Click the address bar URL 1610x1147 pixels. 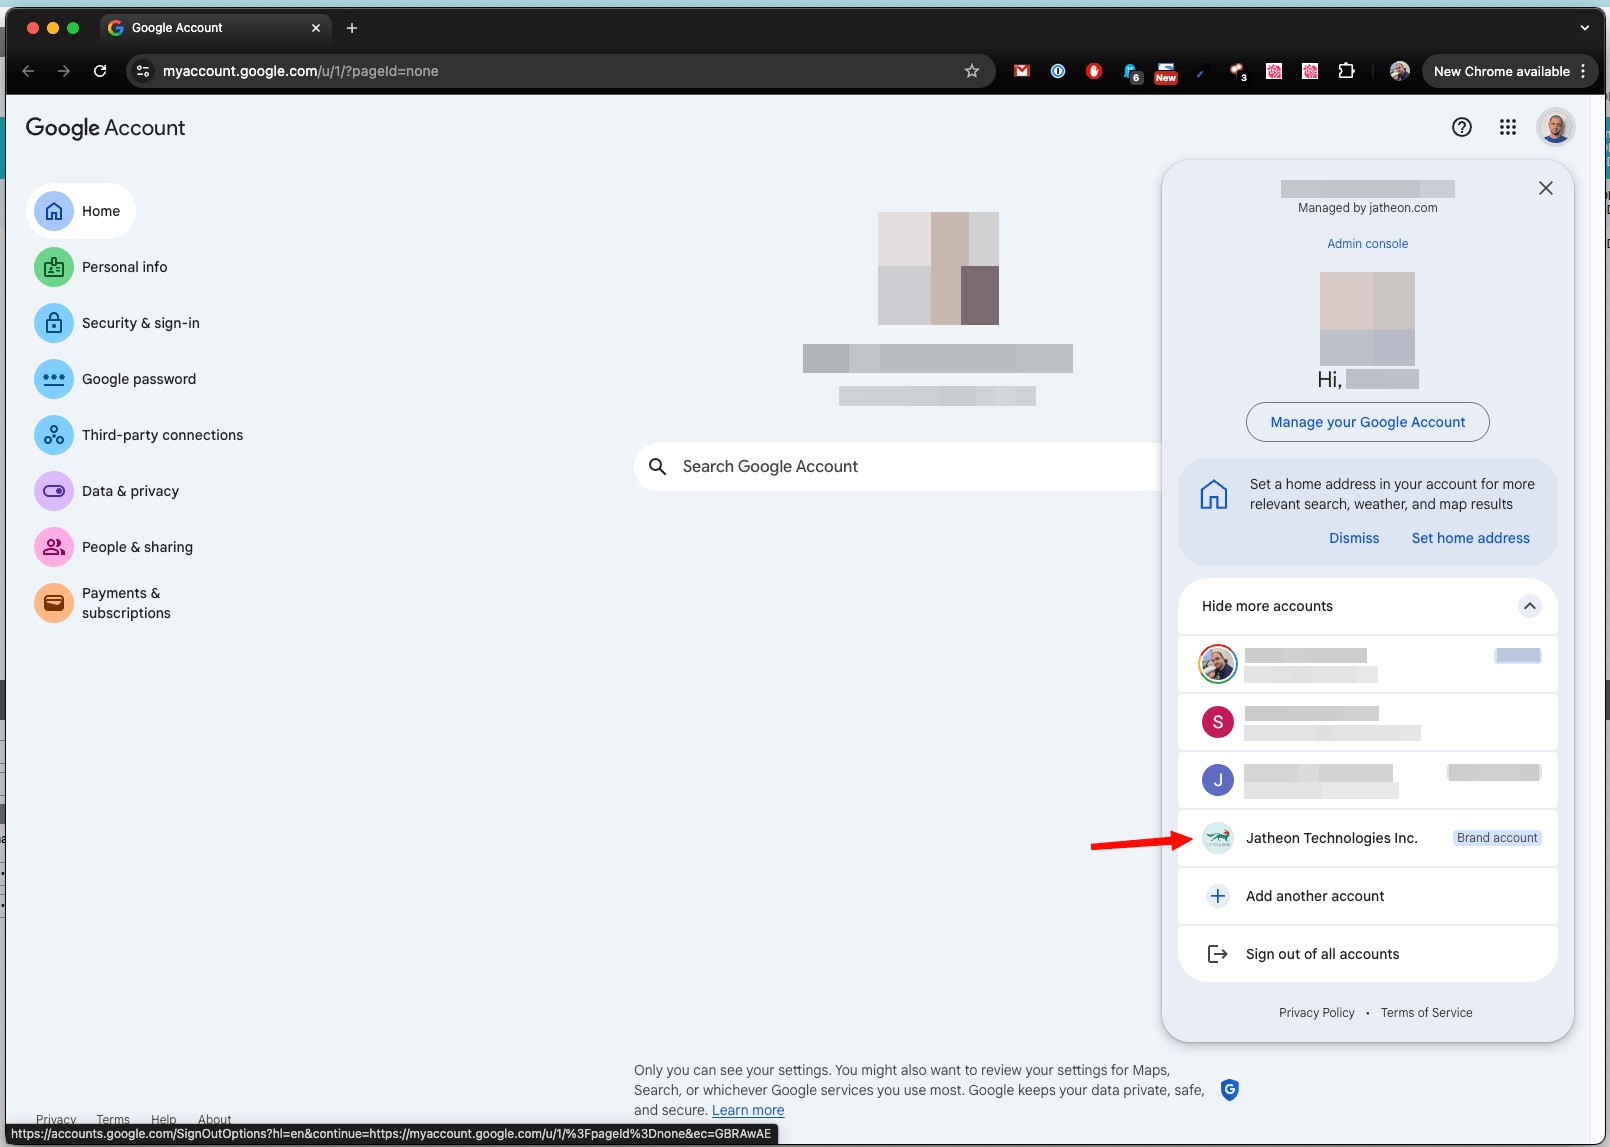pyautogui.click(x=300, y=71)
